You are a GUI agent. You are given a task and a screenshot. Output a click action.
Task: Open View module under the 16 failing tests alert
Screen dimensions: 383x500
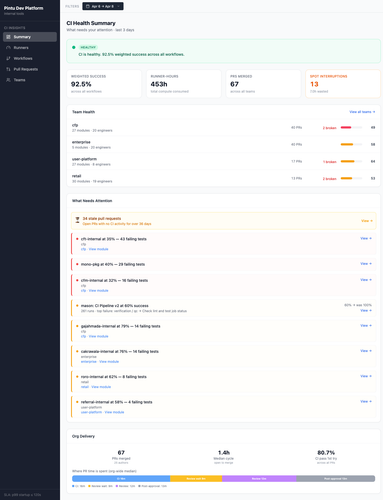coord(98,291)
